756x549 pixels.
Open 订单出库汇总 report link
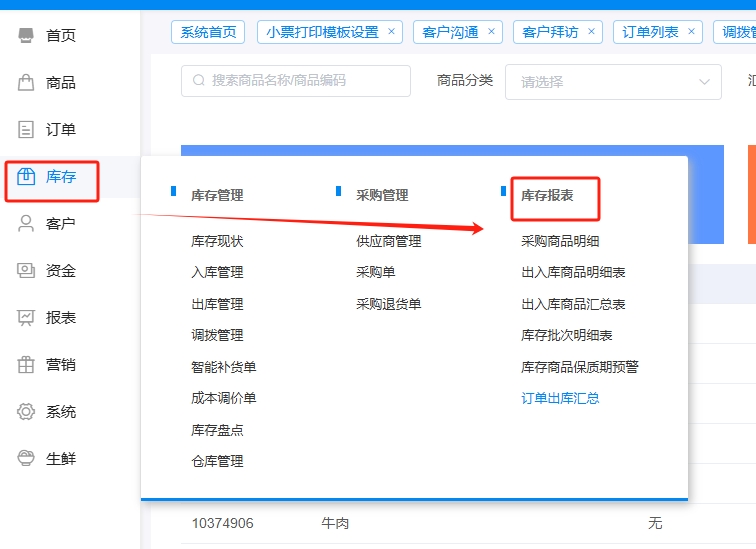click(x=560, y=398)
